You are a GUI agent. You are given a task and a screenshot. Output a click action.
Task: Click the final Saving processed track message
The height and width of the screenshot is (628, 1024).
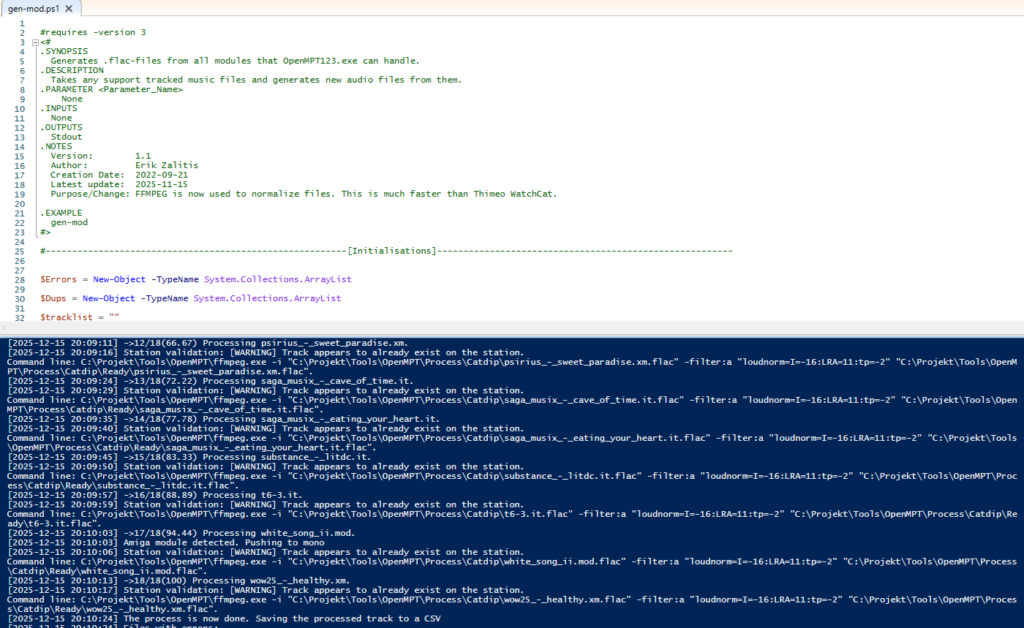click(250, 618)
